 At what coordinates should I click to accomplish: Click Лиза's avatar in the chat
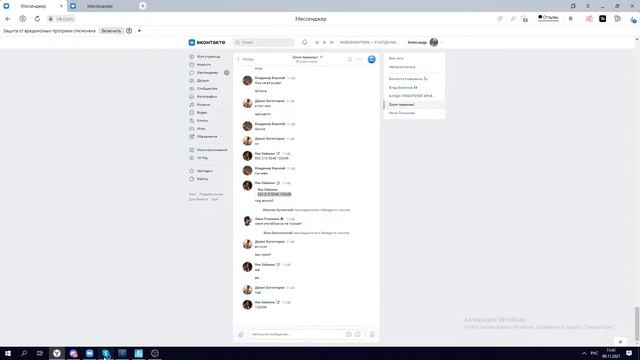[247, 221]
